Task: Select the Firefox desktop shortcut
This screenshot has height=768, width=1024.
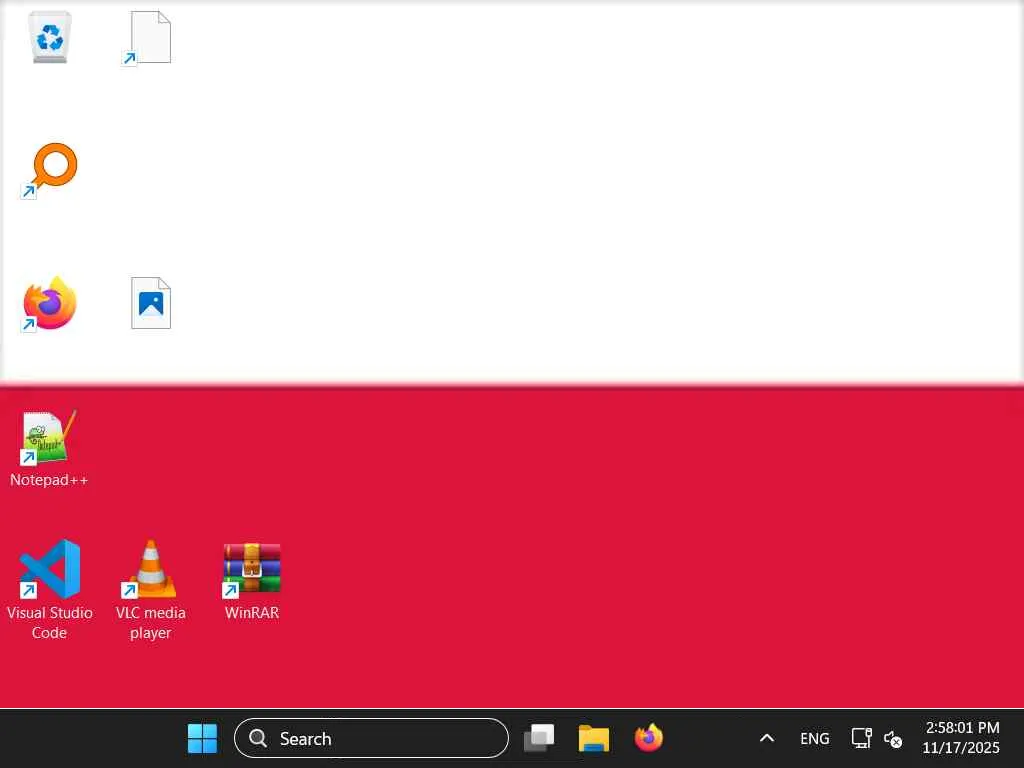Action: point(50,304)
